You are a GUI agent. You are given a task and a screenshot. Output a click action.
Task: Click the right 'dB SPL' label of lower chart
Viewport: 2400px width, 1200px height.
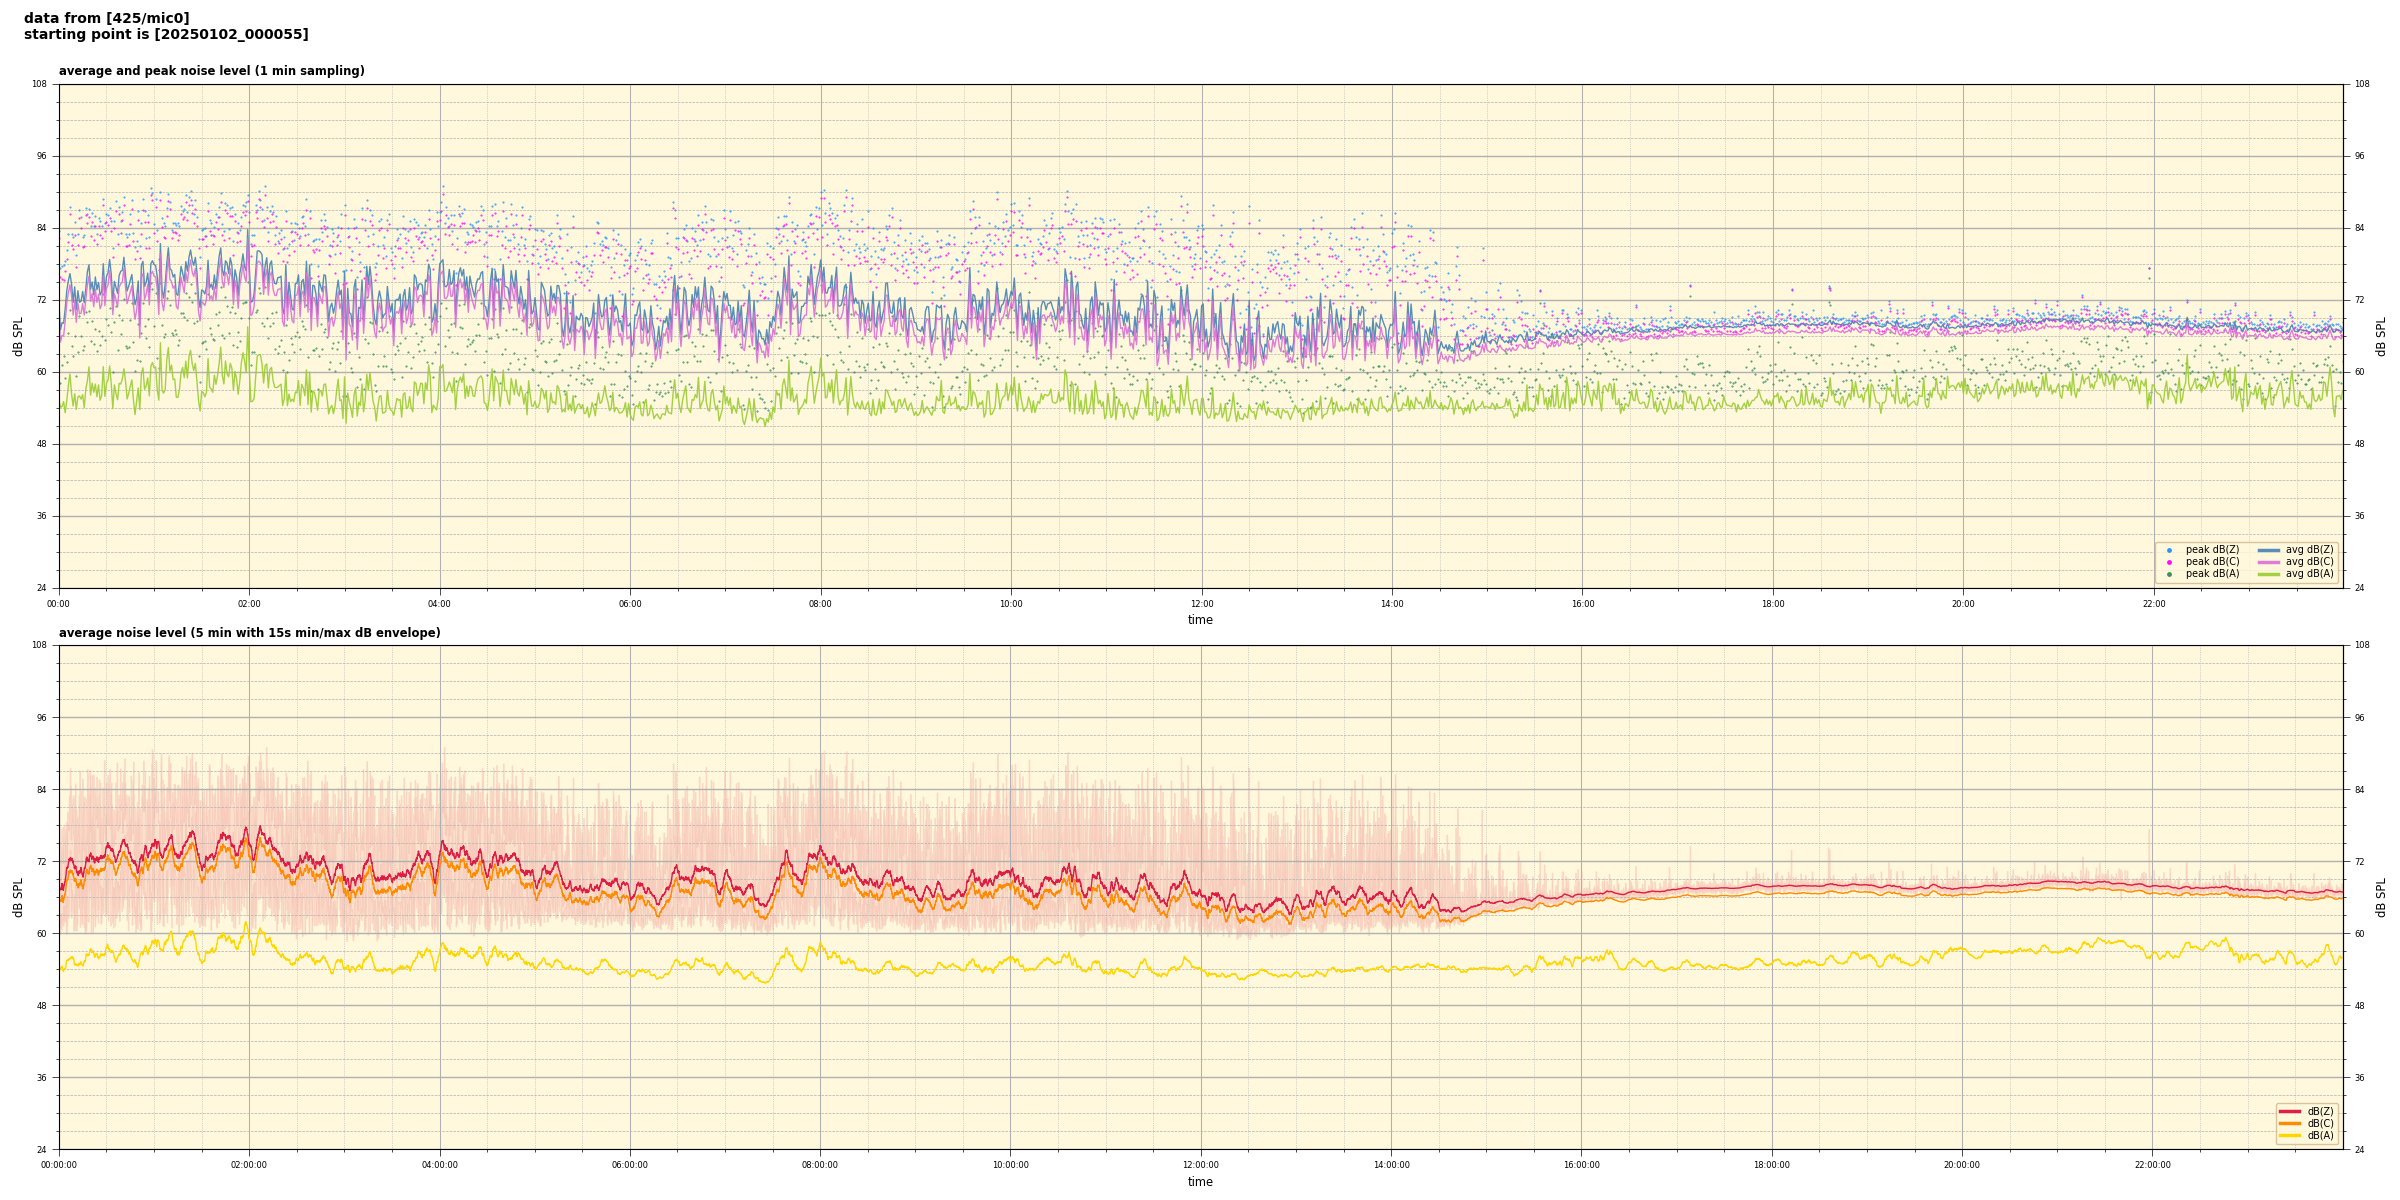2381,897
